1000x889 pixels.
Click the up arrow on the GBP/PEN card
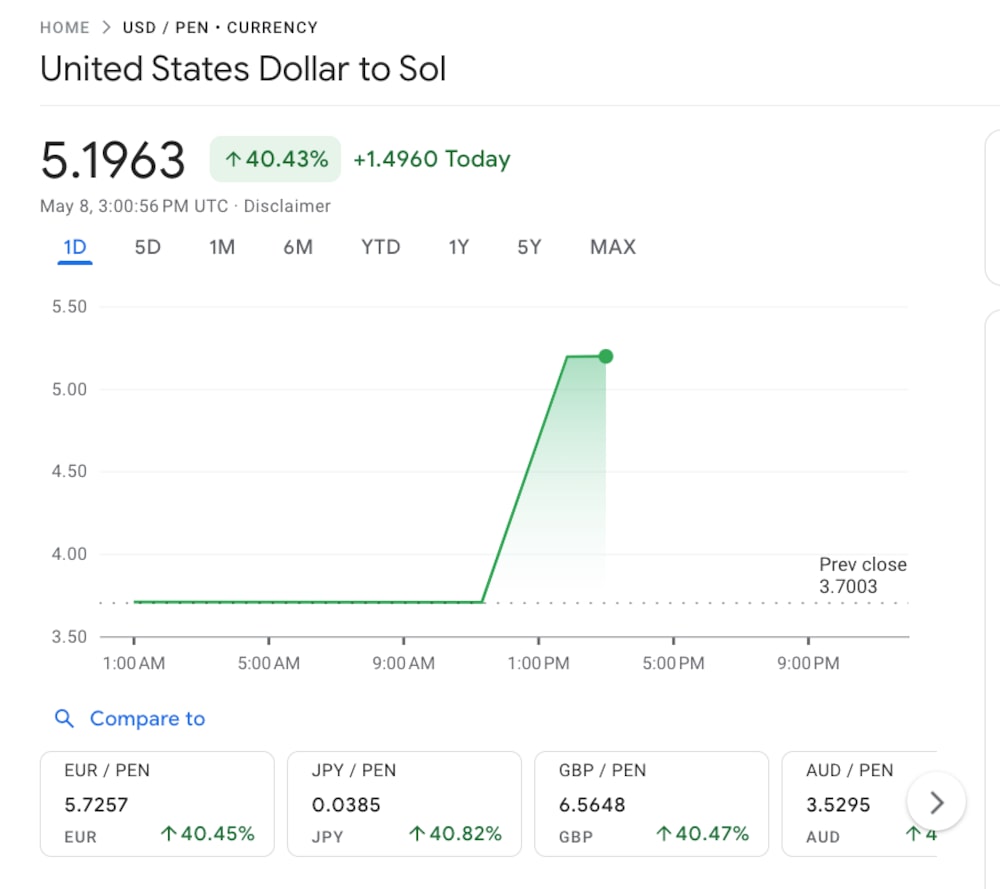[665, 832]
